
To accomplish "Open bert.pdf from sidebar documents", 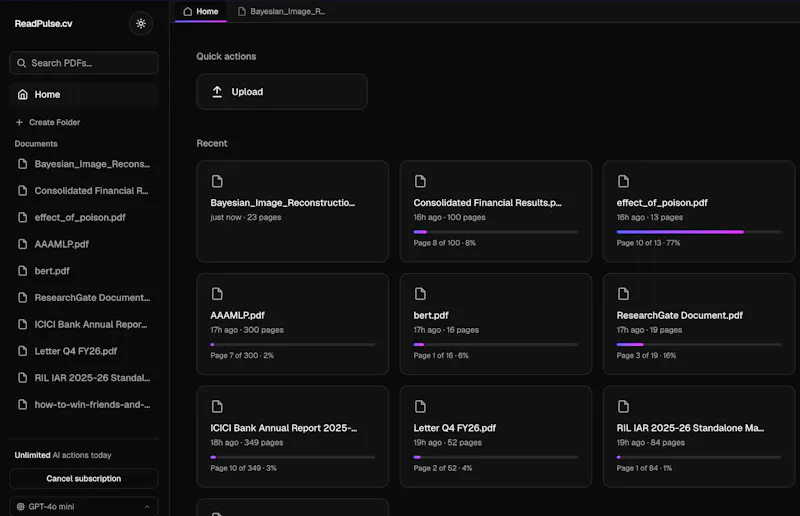I will point(84,271).
